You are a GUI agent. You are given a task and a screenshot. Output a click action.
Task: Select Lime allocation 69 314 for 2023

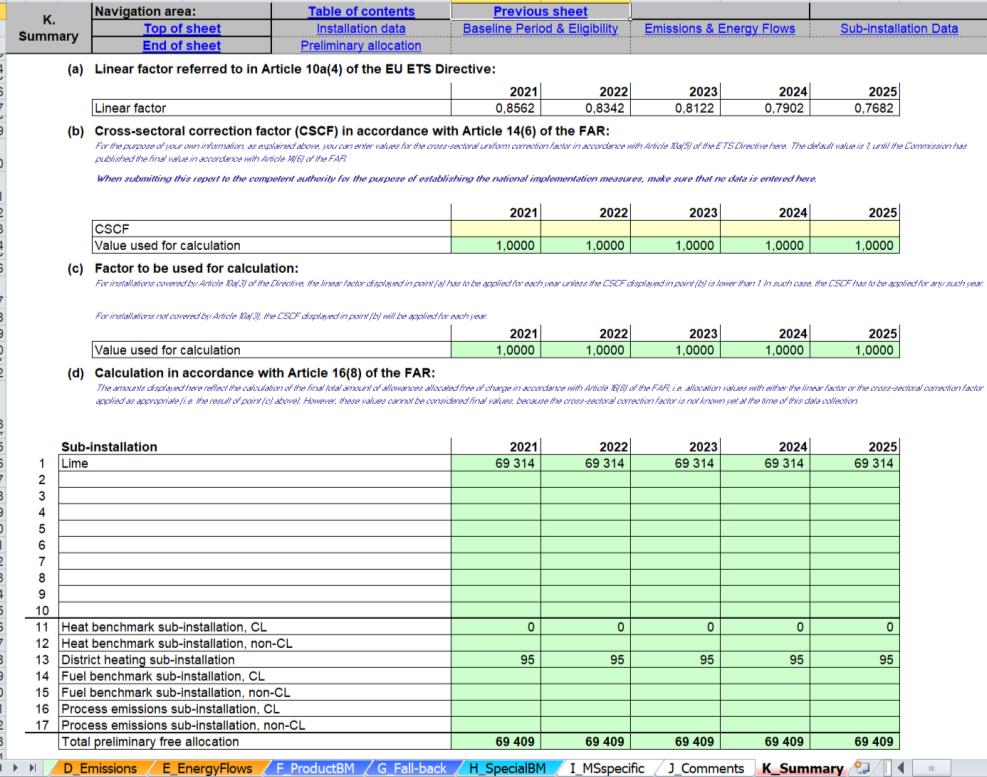[x=675, y=463]
